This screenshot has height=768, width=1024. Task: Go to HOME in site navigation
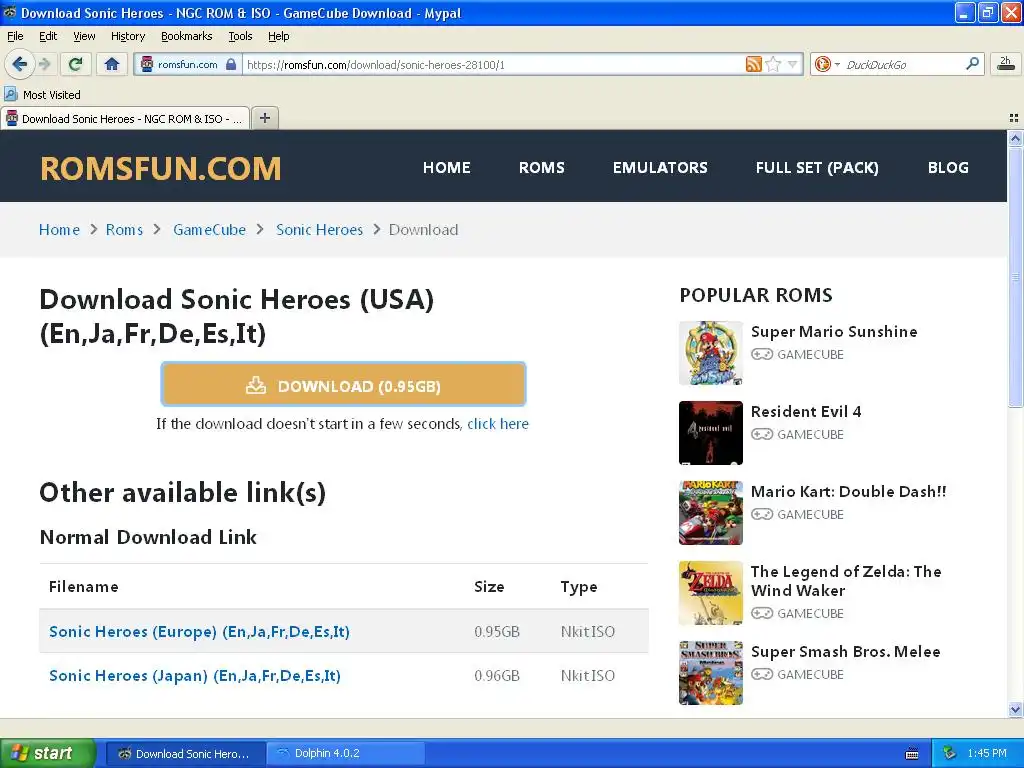click(x=447, y=168)
